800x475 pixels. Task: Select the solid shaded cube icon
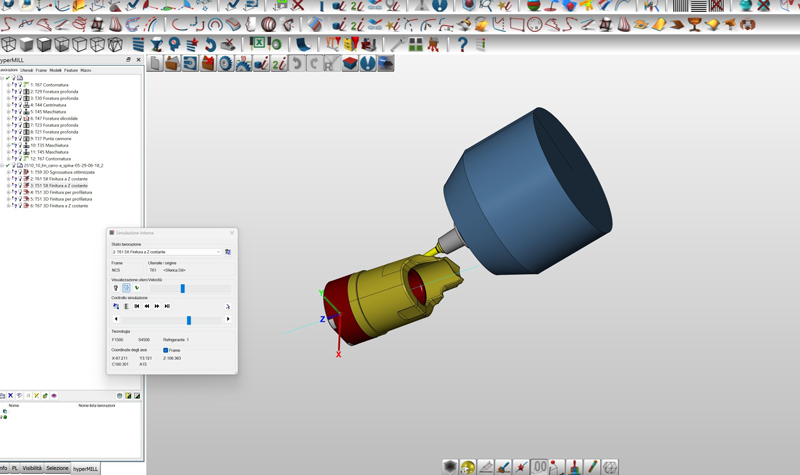[27, 44]
